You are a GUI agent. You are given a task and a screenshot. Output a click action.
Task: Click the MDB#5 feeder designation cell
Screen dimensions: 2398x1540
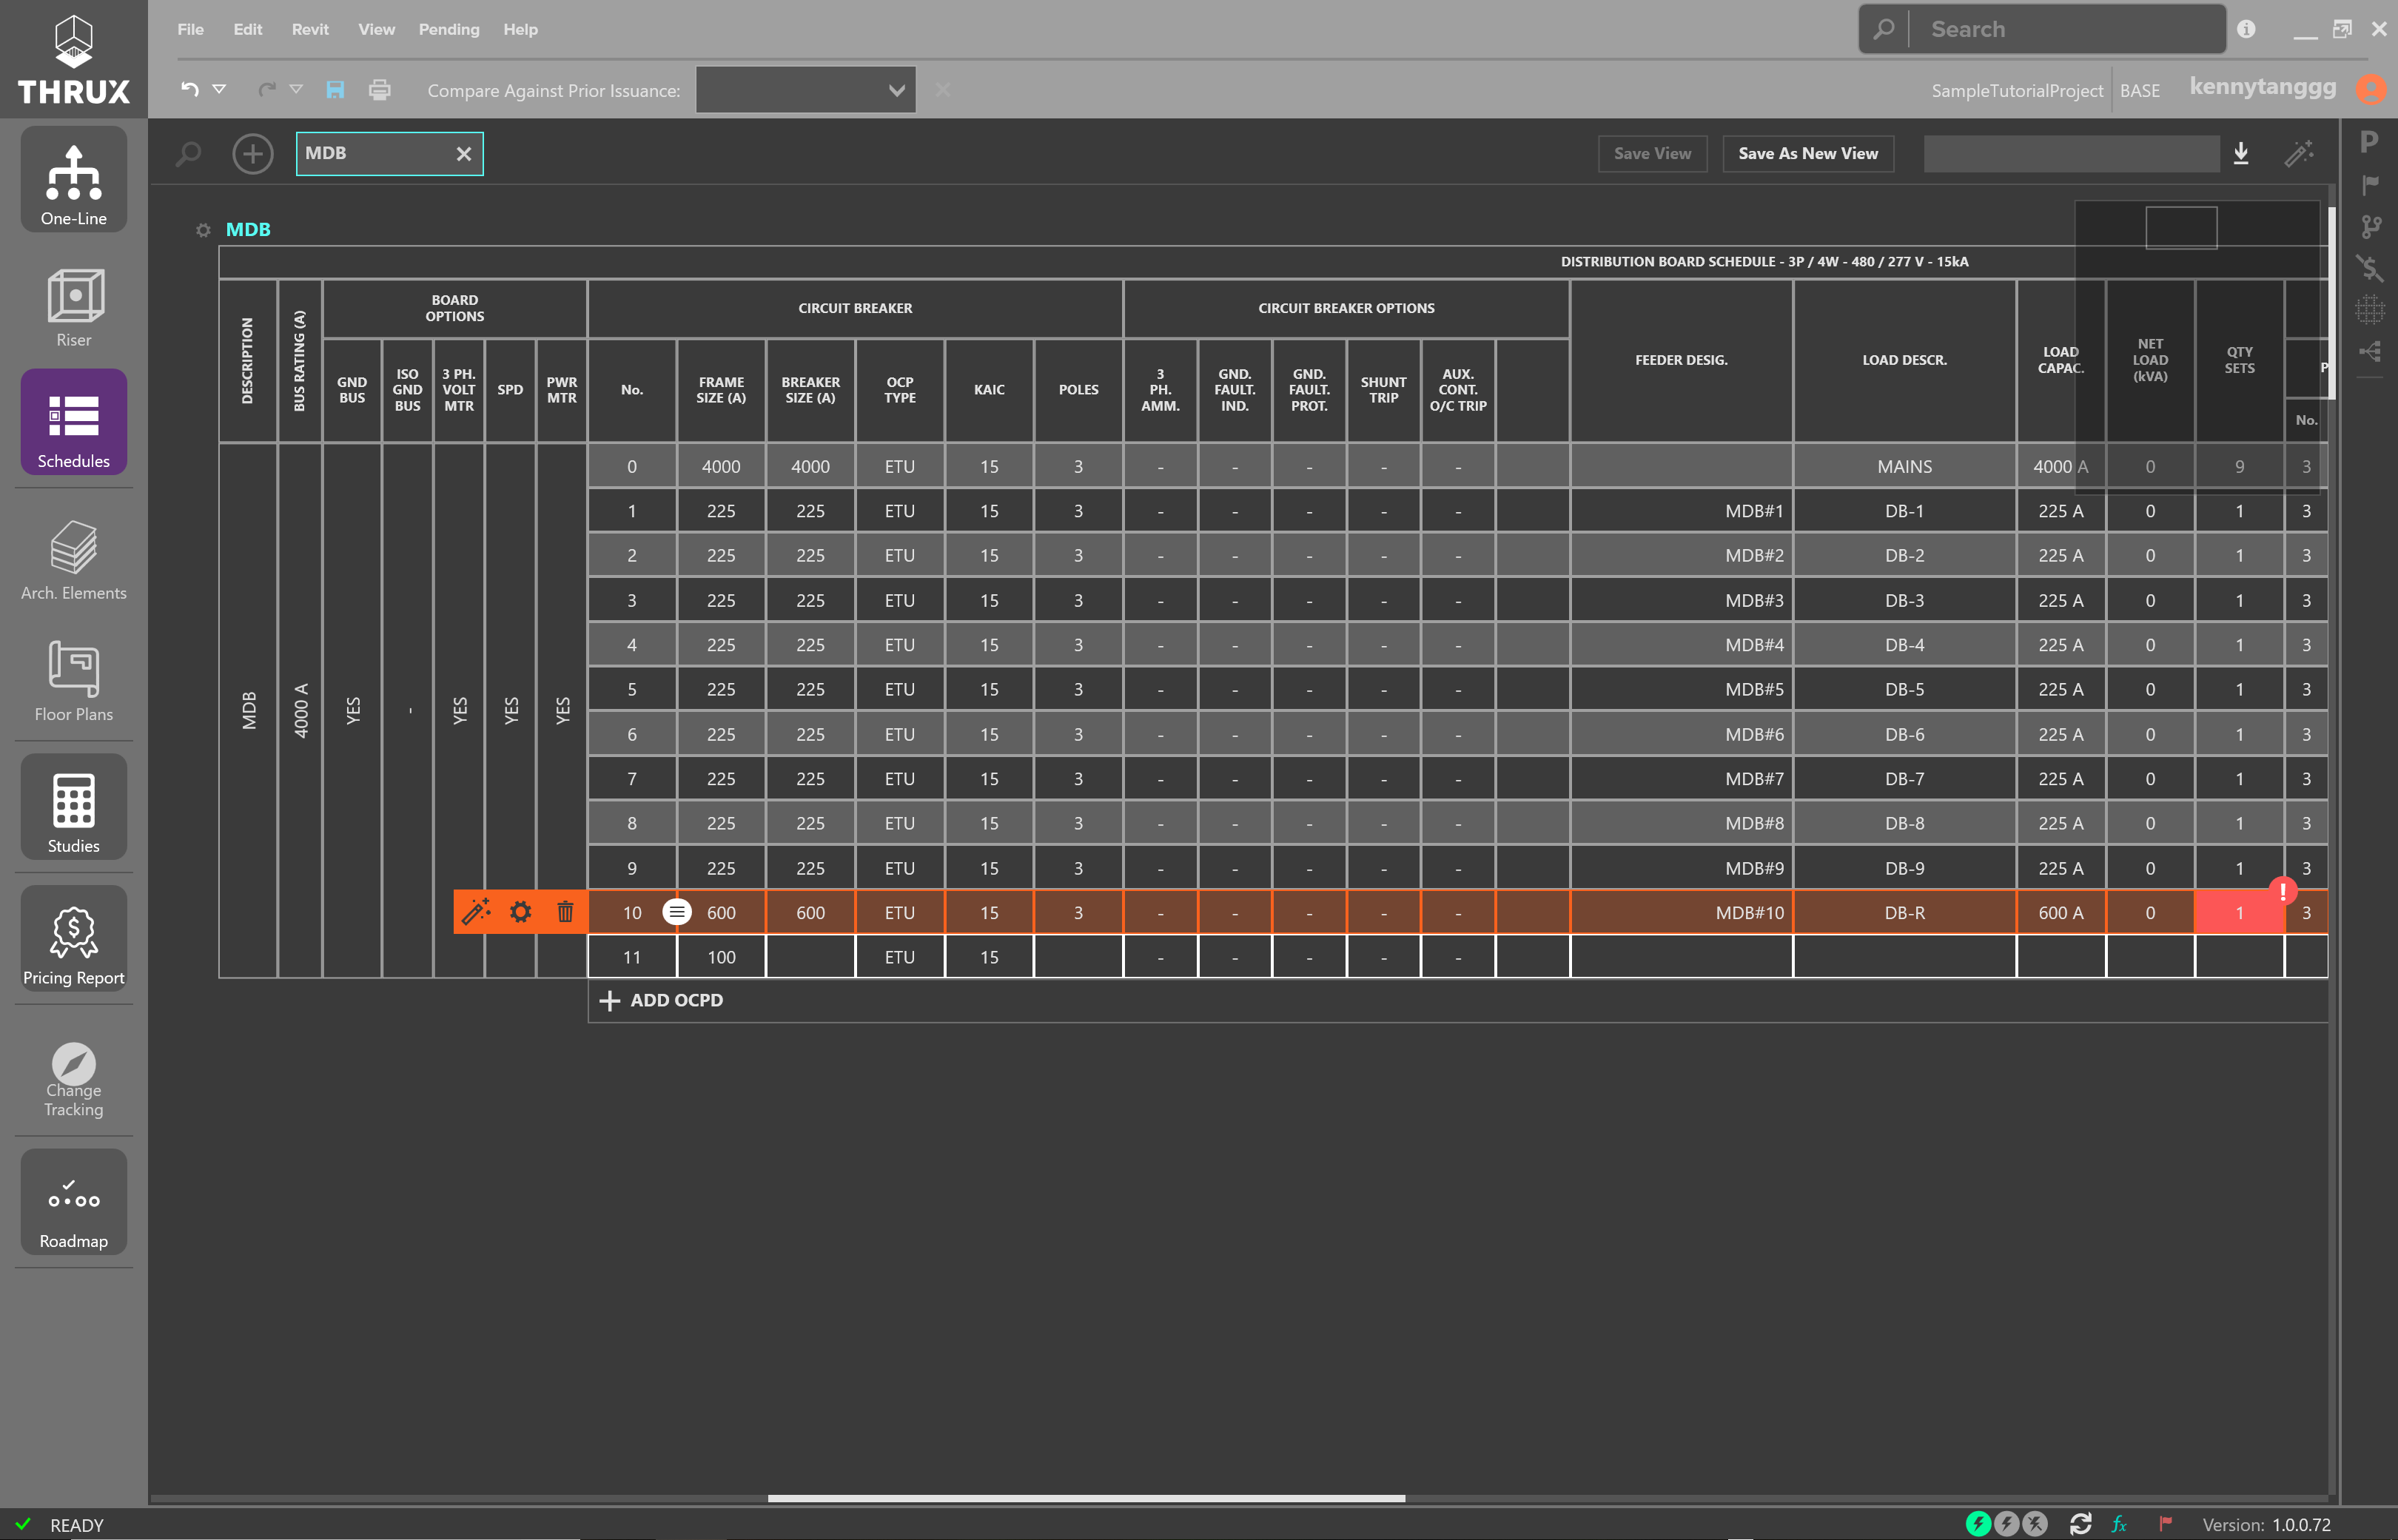(1681, 689)
